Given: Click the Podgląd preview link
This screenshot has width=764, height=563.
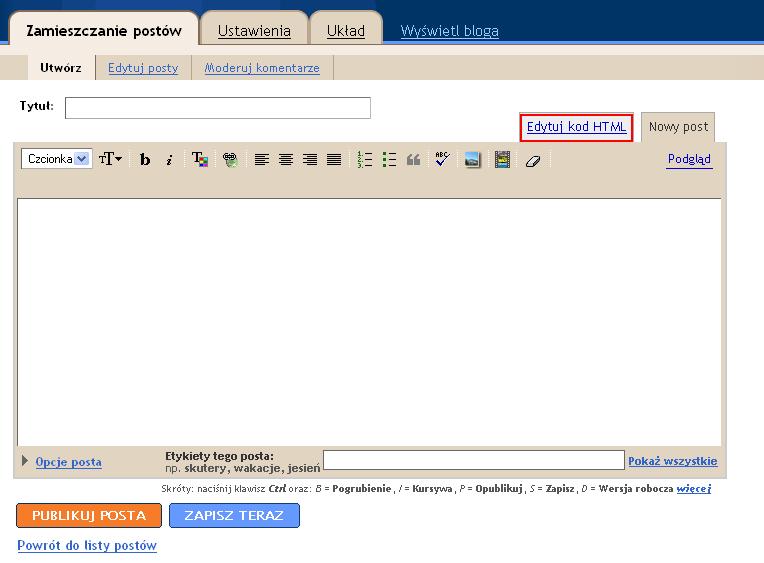Looking at the screenshot, I should click(x=689, y=159).
